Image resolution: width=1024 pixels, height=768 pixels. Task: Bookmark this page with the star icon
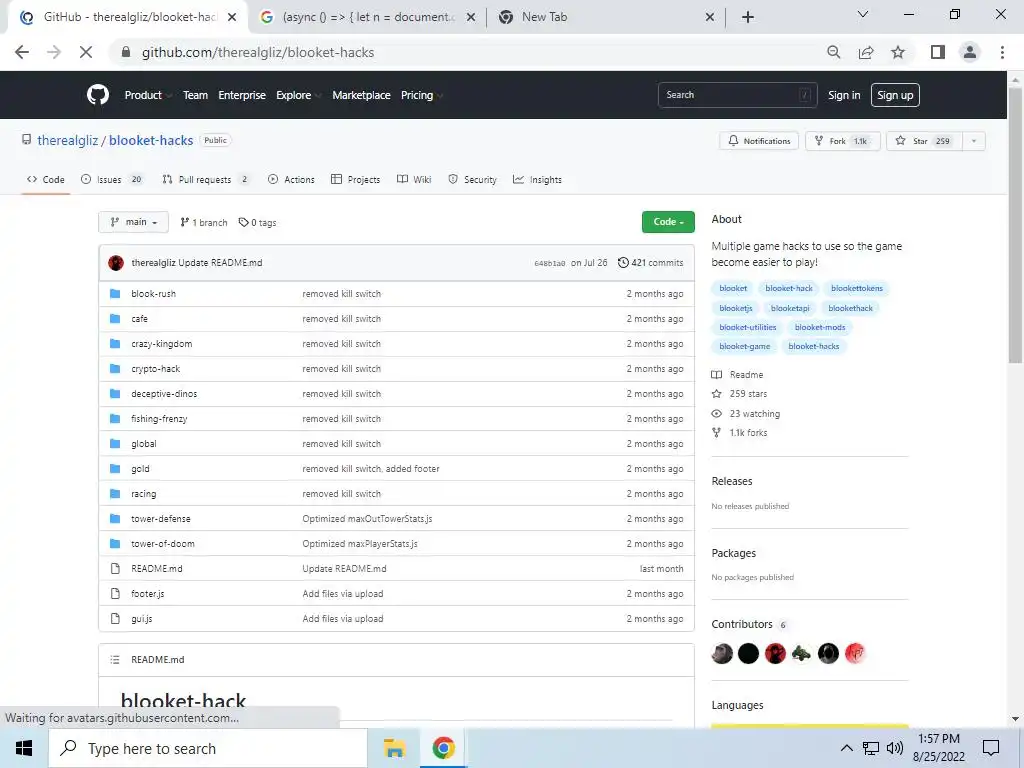point(898,52)
